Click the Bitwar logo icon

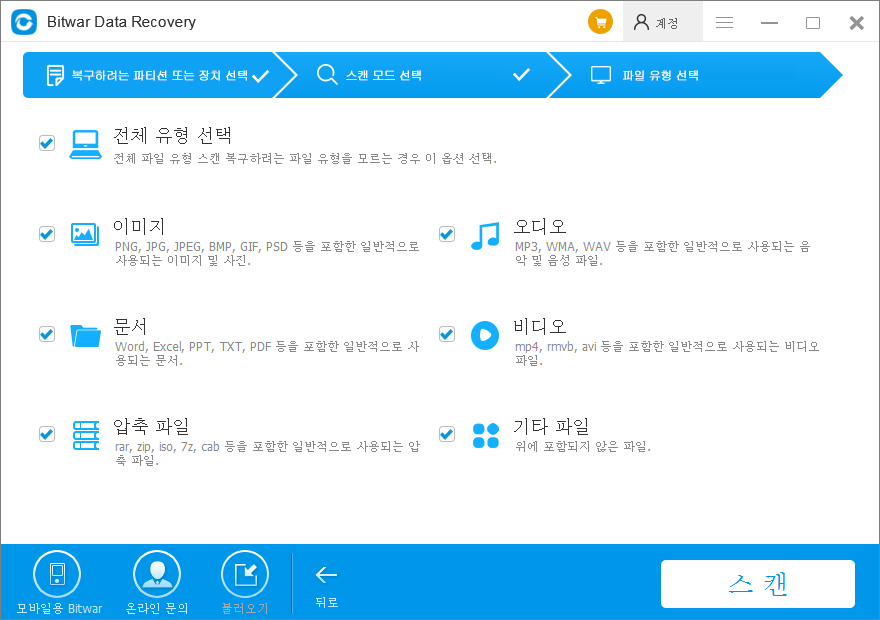[x=24, y=21]
